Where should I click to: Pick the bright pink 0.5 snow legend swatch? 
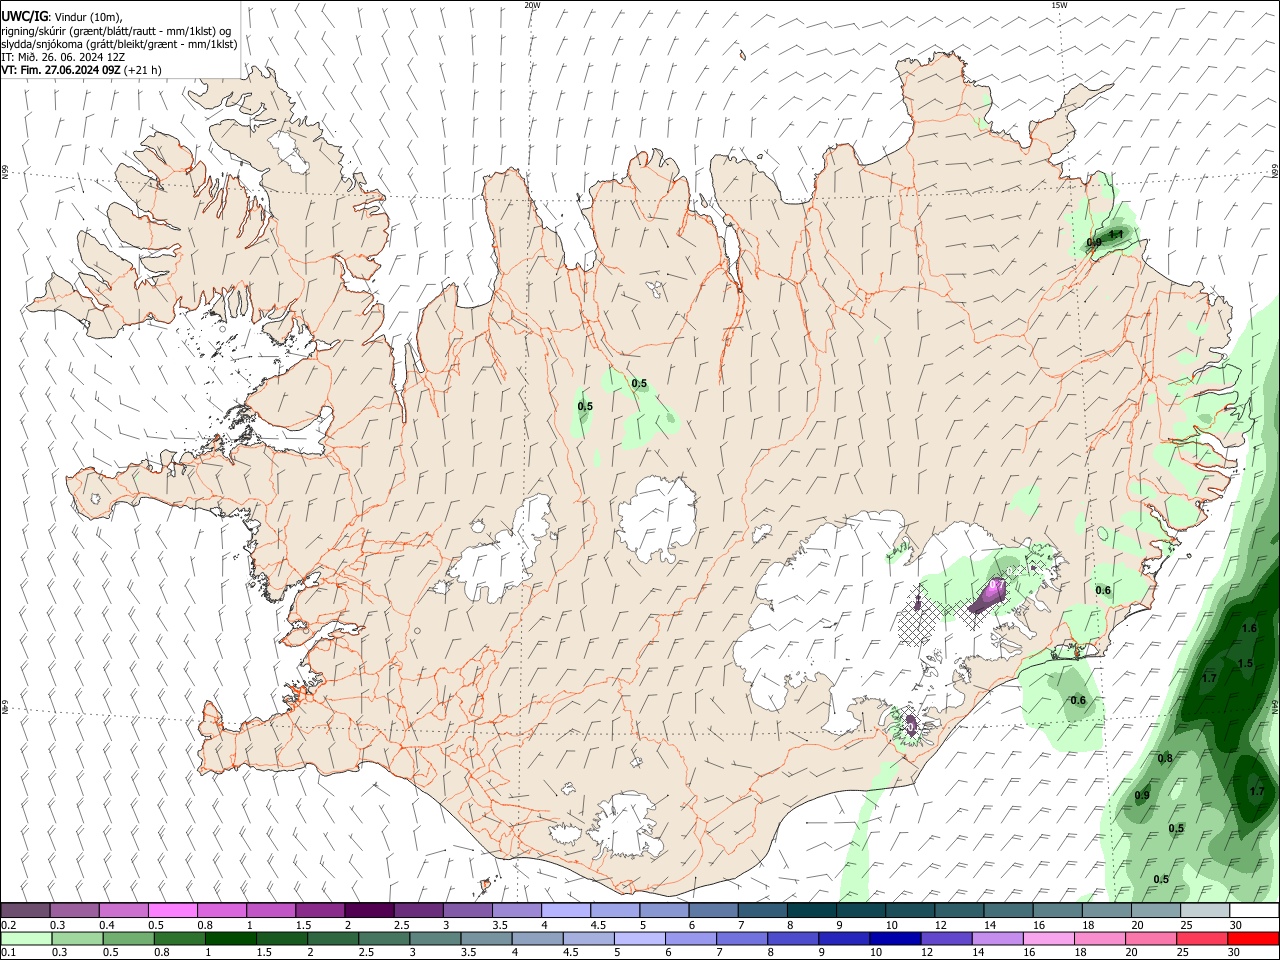172,911
